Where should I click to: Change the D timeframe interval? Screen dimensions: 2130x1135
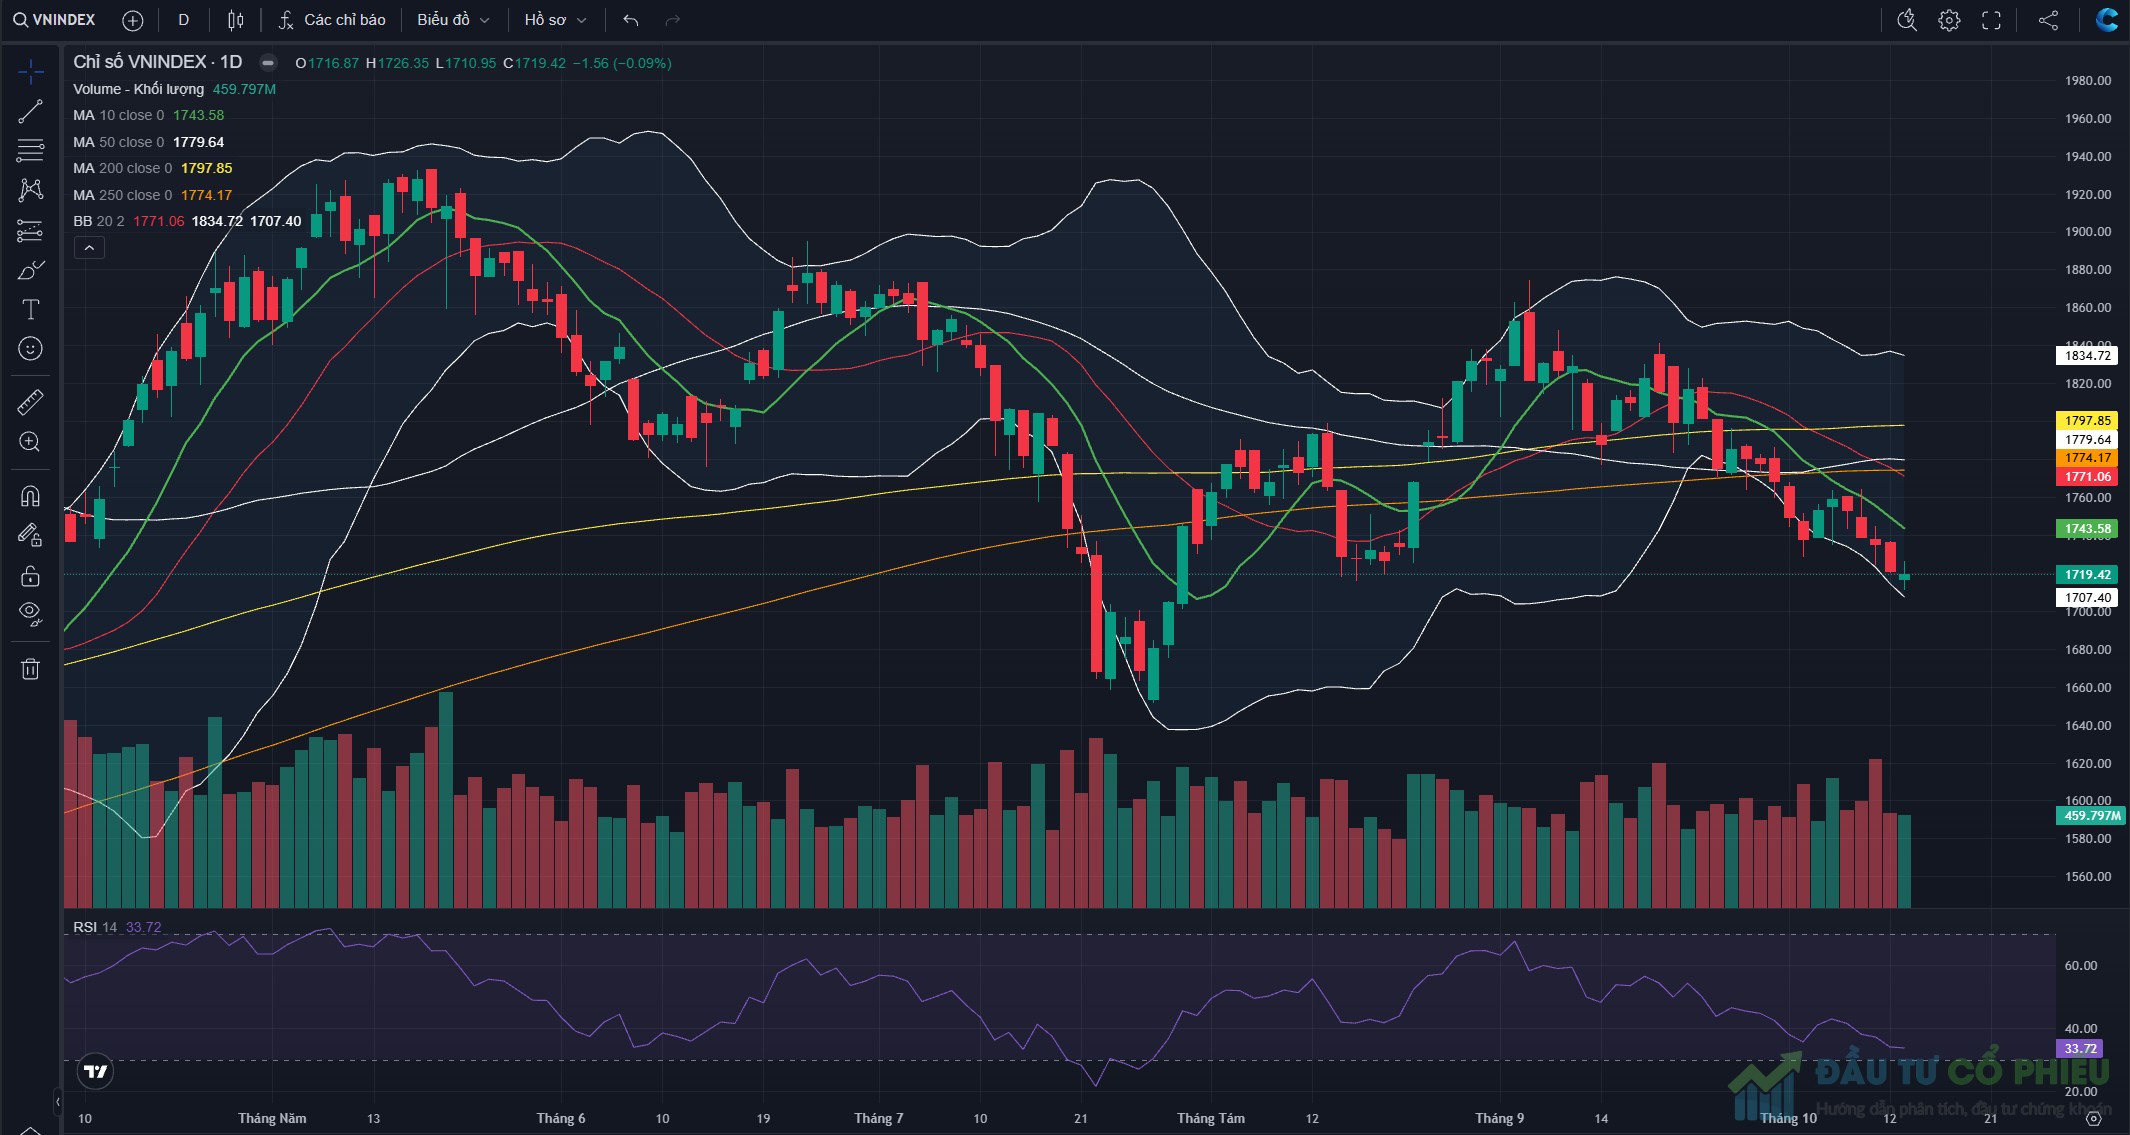click(183, 20)
